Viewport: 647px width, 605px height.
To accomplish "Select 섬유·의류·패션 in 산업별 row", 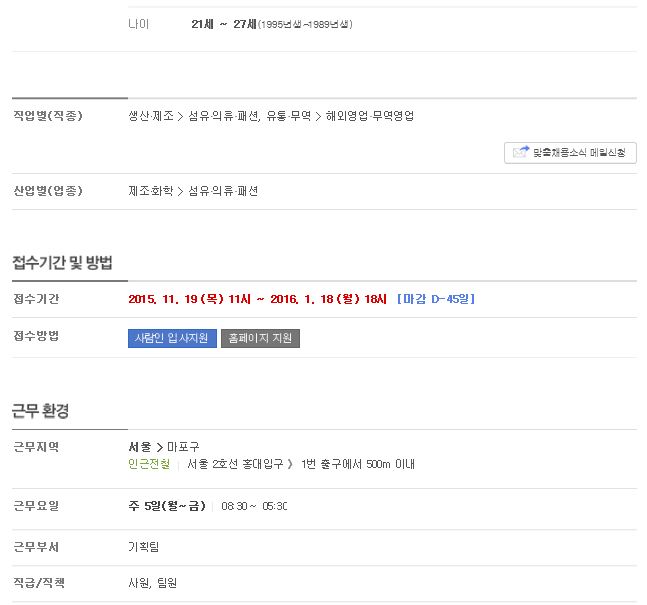I will coord(223,191).
